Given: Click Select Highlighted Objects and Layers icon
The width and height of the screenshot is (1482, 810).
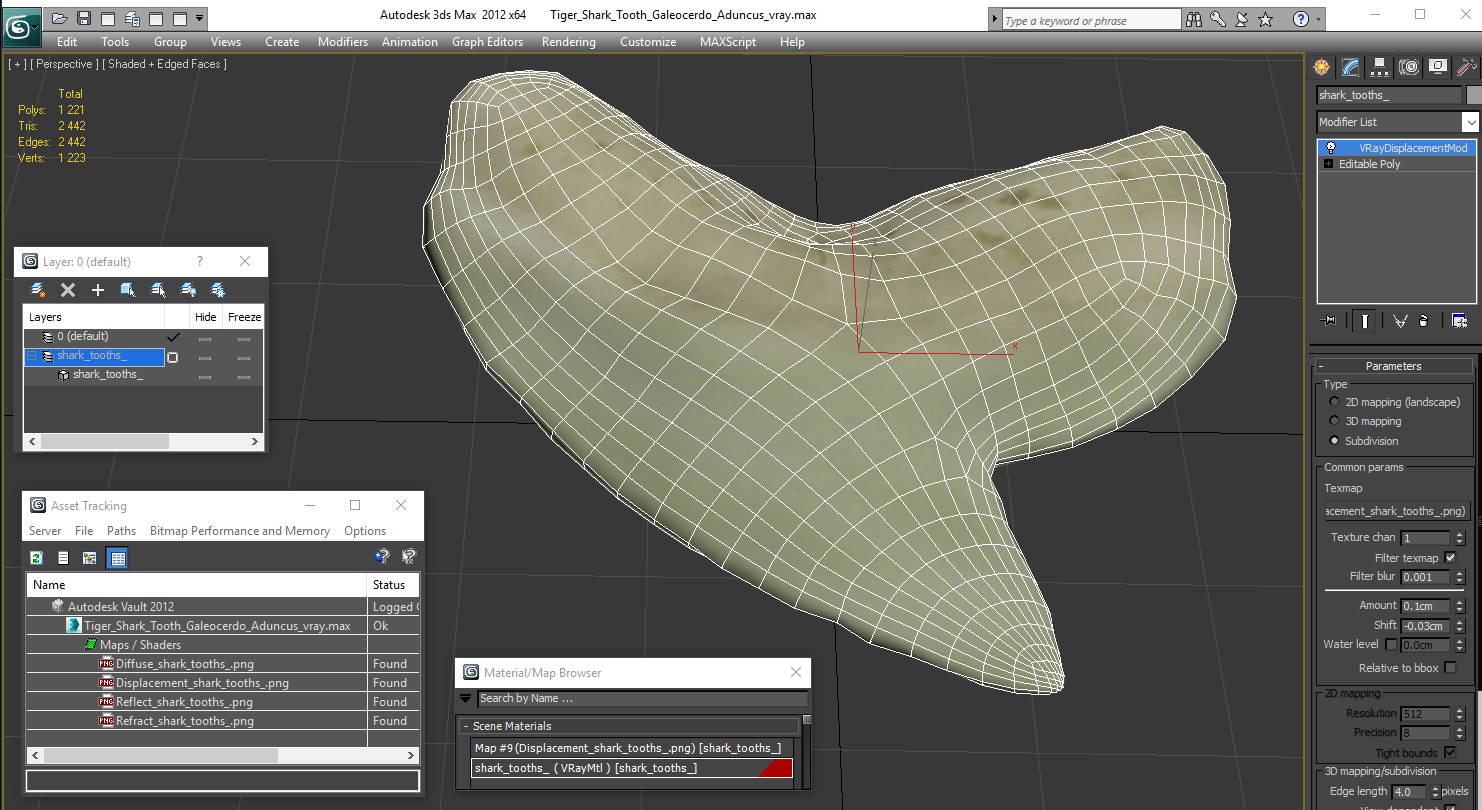Looking at the screenshot, I should (x=128, y=290).
